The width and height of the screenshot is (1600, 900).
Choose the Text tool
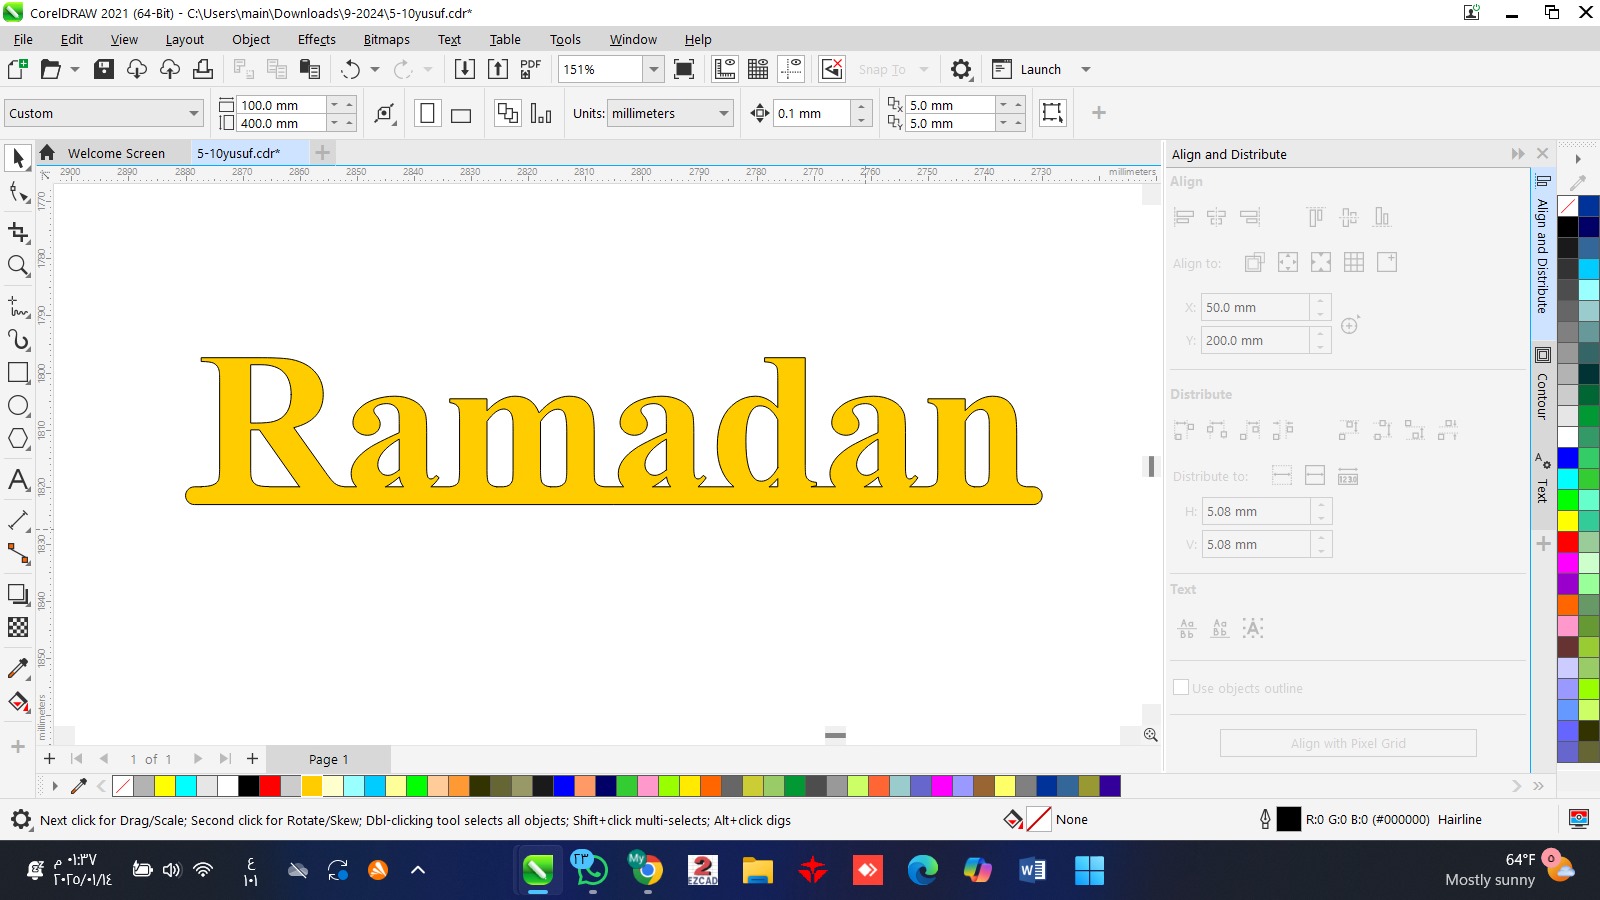tap(18, 480)
